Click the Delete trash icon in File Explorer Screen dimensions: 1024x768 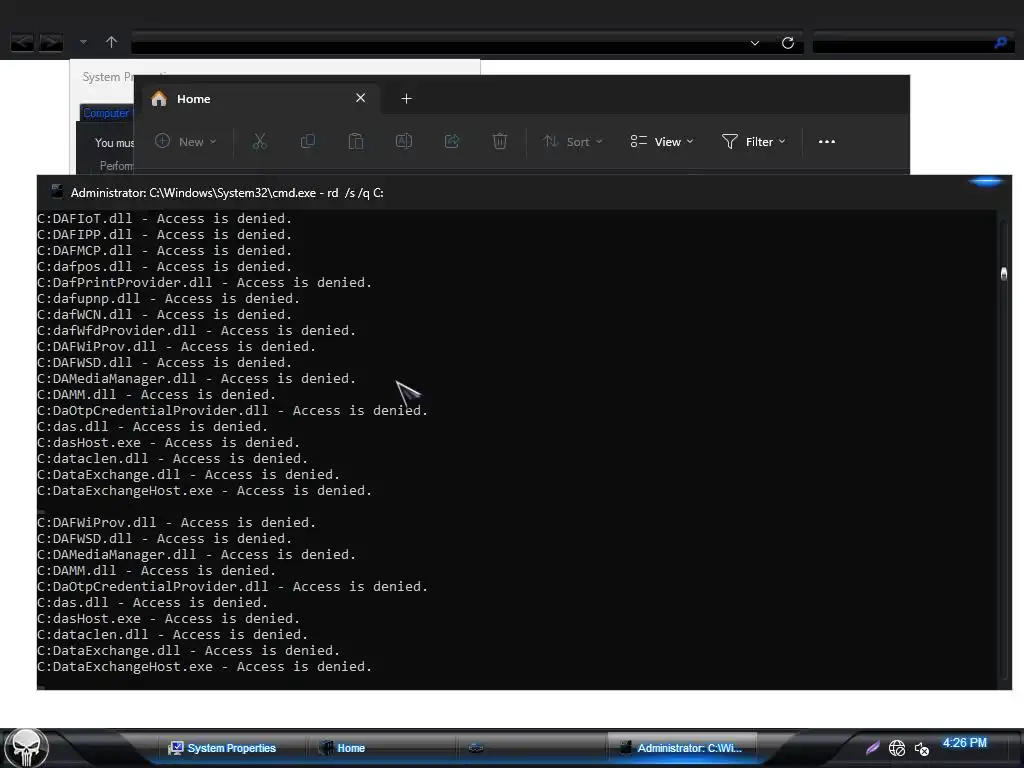pyautogui.click(x=500, y=142)
